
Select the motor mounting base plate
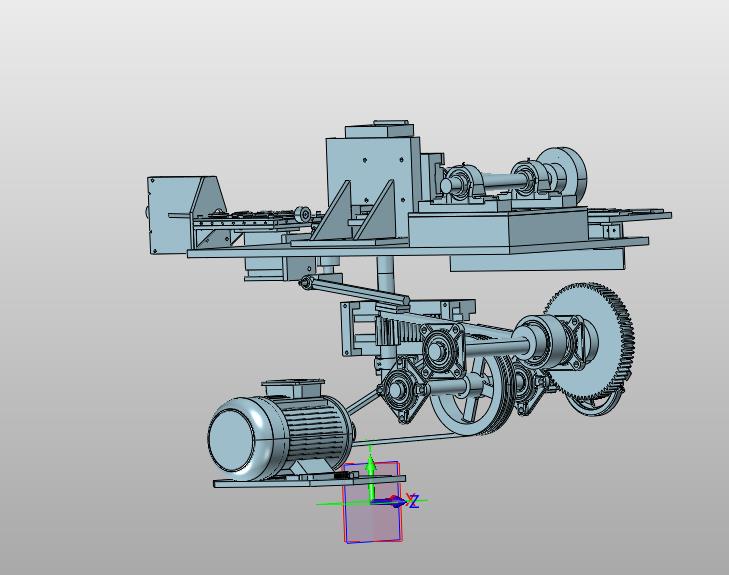[309, 481]
